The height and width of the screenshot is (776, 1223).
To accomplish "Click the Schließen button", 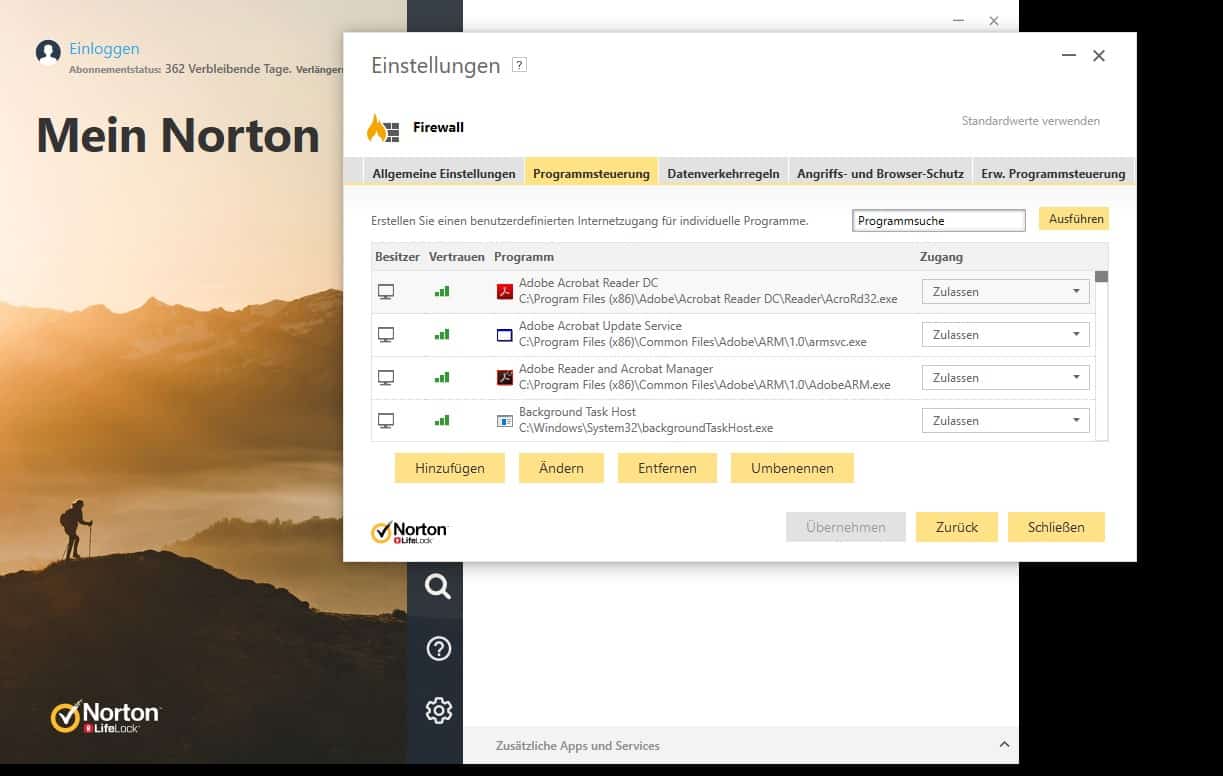I will click(x=1056, y=527).
